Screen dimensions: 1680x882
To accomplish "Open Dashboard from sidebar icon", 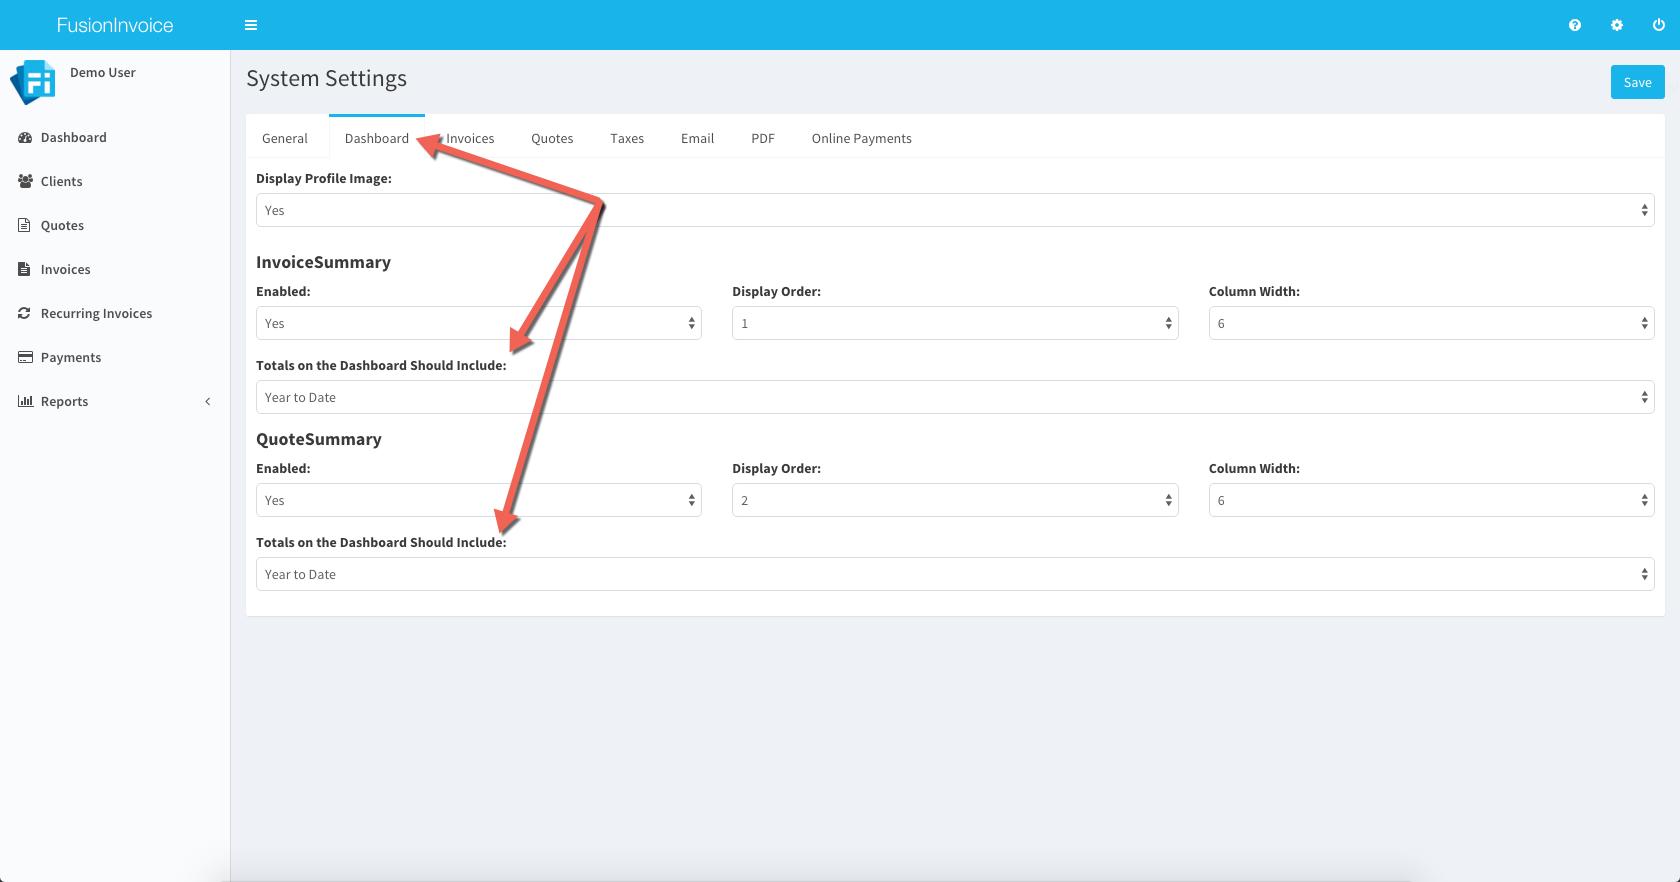I will tap(26, 138).
